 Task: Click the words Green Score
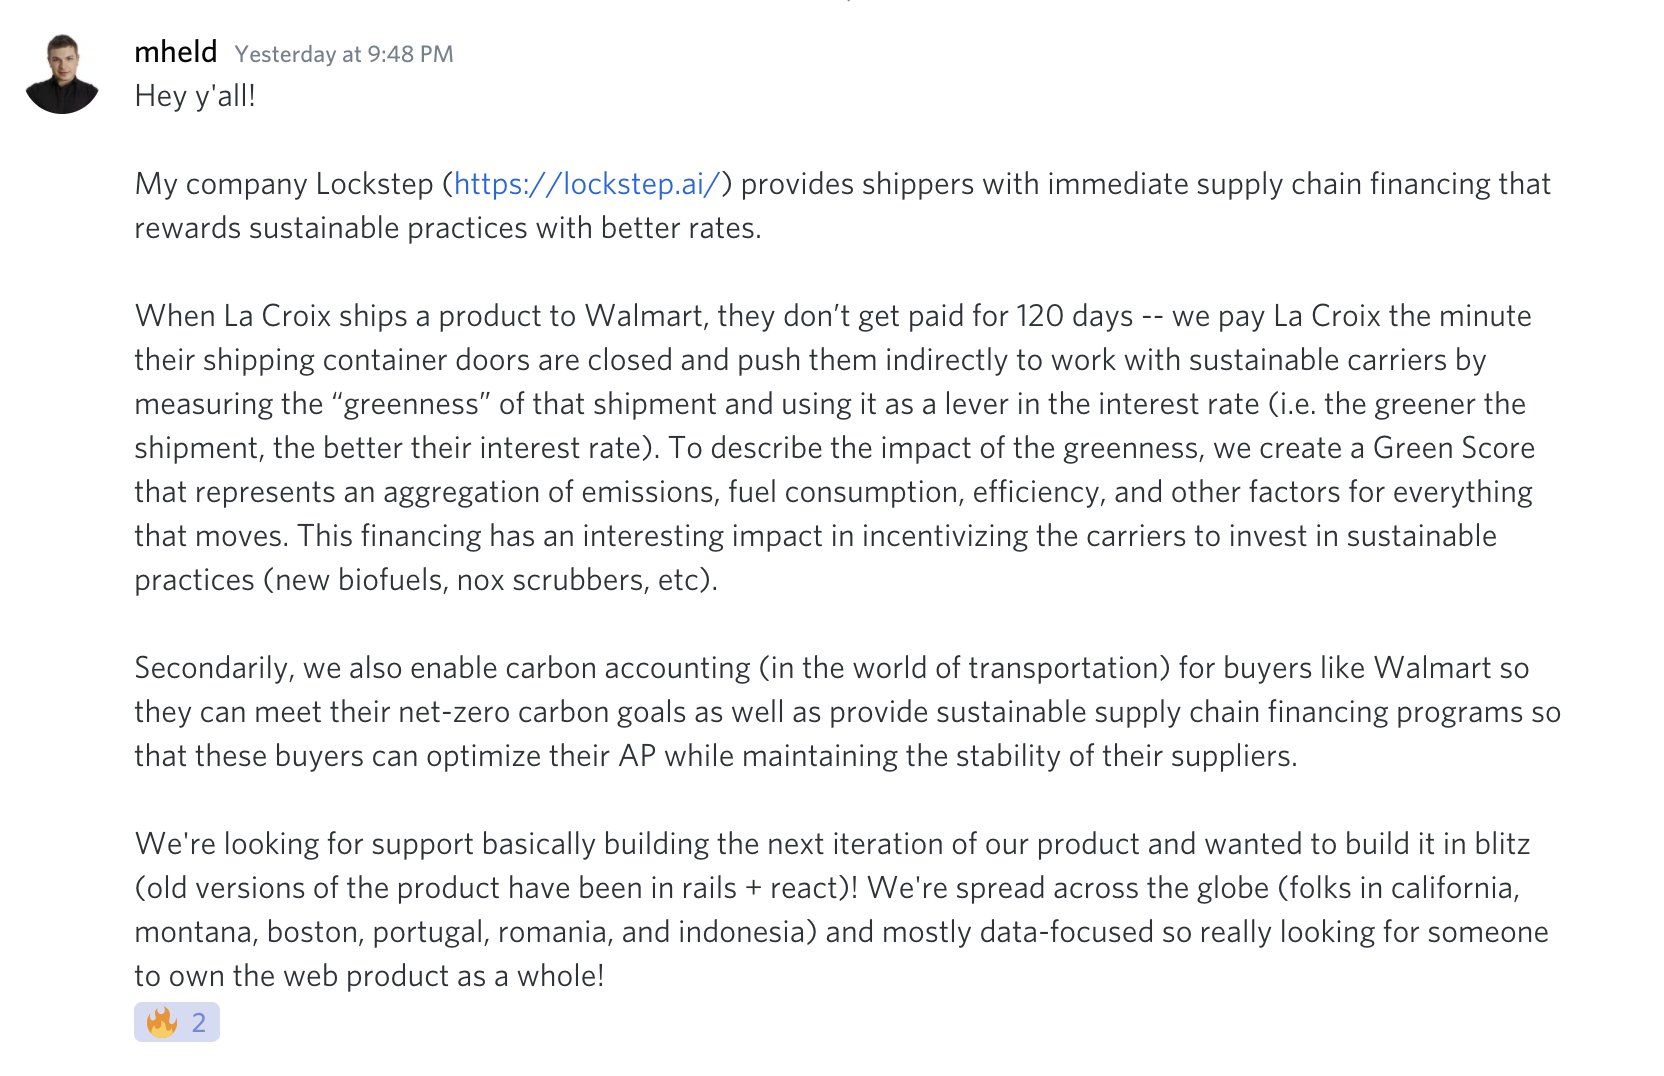[1453, 448]
